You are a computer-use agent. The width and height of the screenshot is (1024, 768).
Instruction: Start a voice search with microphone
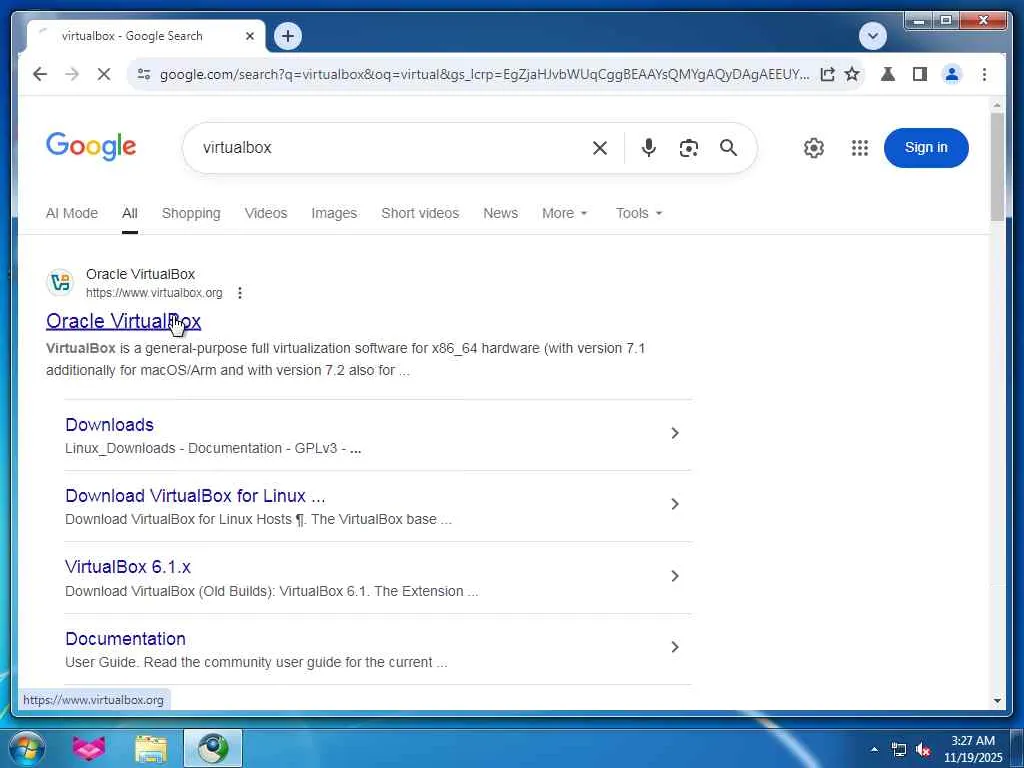coord(648,148)
